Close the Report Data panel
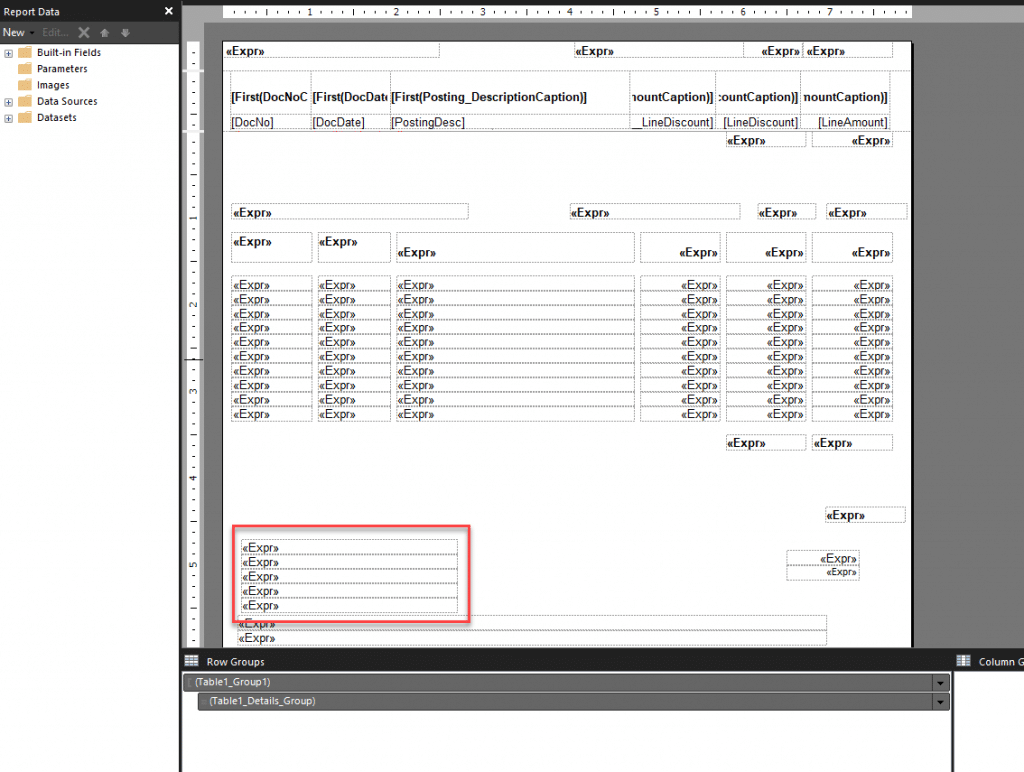 point(168,11)
